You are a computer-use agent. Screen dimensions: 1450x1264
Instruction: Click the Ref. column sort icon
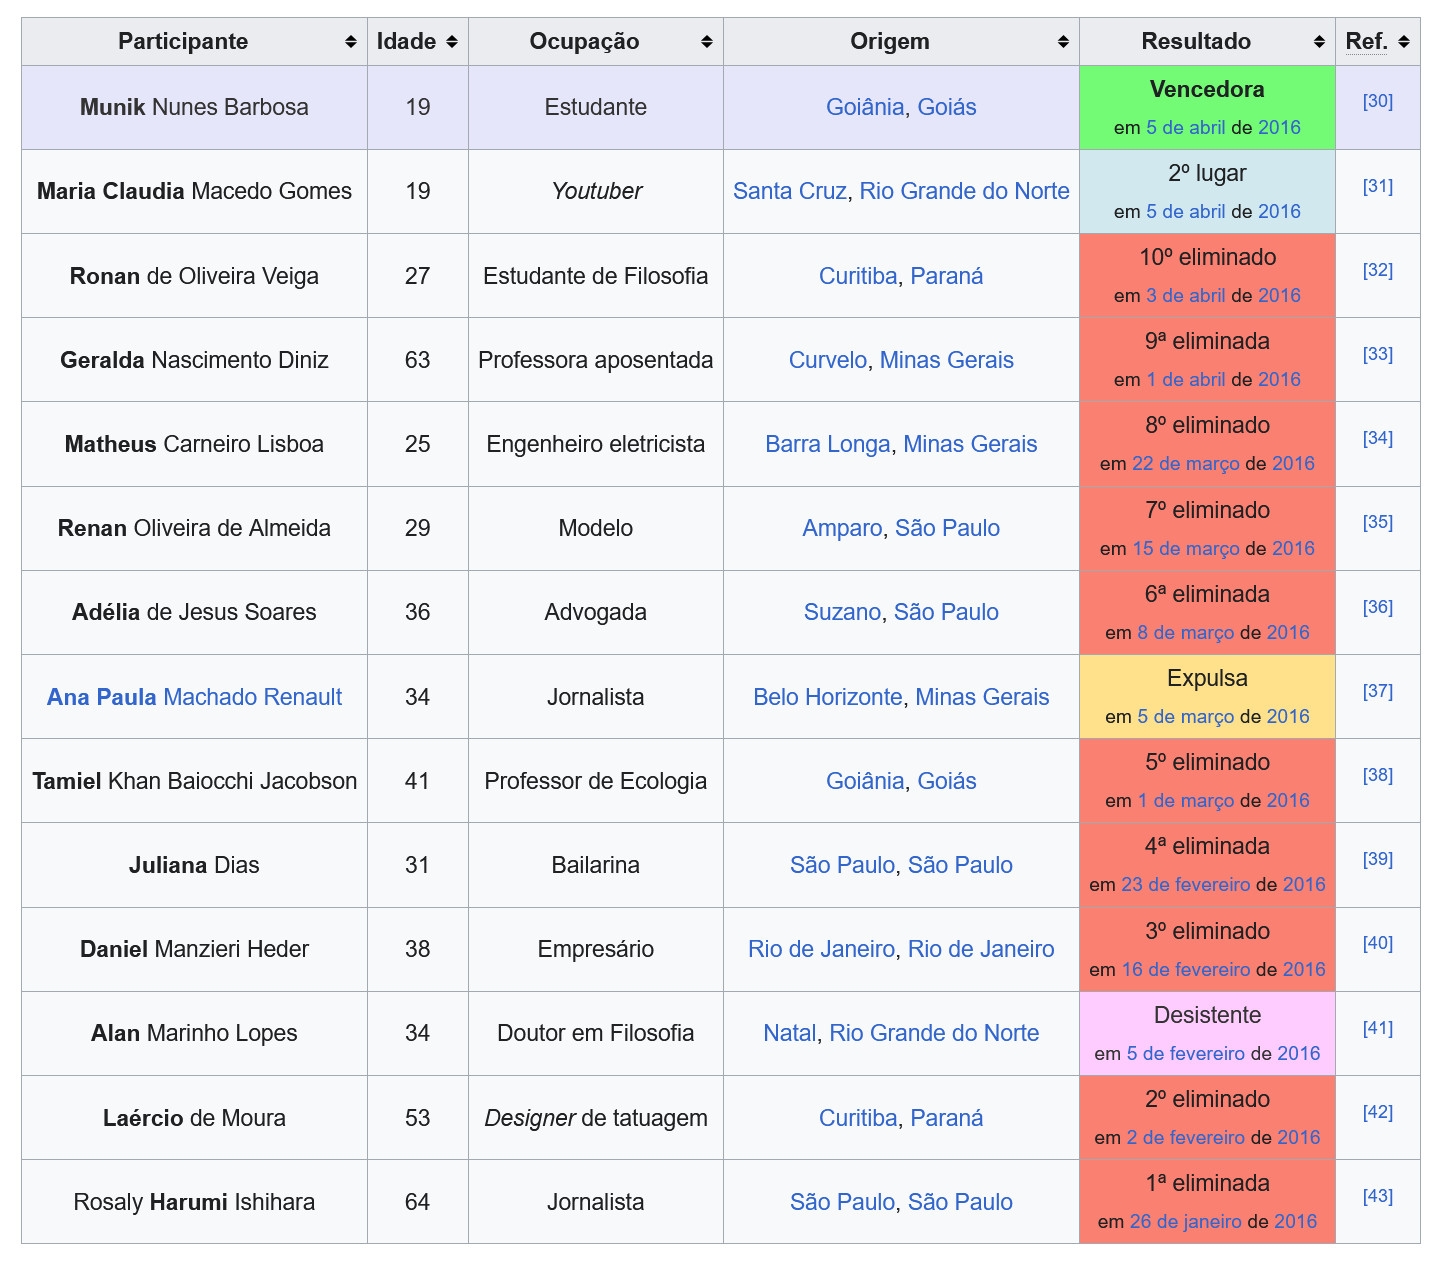(1404, 42)
